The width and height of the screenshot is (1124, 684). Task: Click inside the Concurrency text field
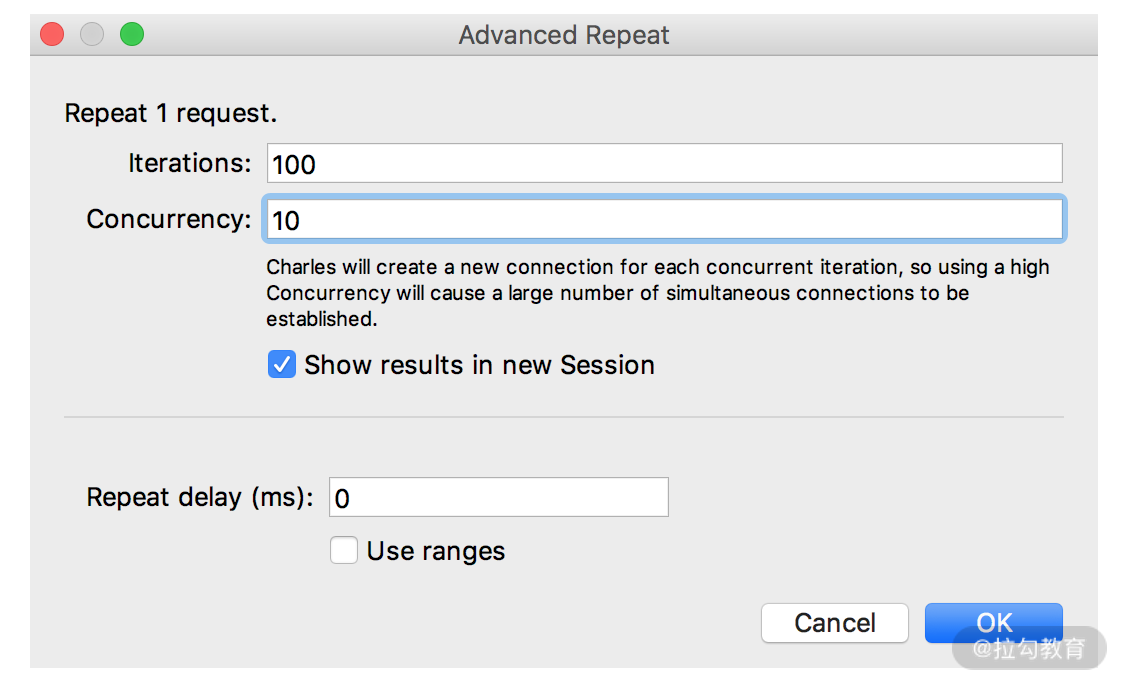pyautogui.click(x=665, y=219)
